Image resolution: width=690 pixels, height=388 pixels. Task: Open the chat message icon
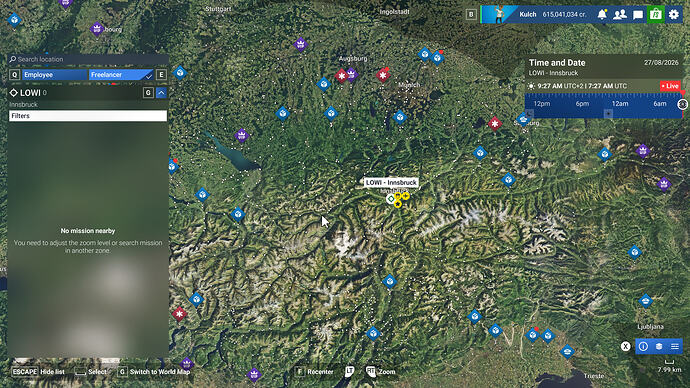point(638,15)
